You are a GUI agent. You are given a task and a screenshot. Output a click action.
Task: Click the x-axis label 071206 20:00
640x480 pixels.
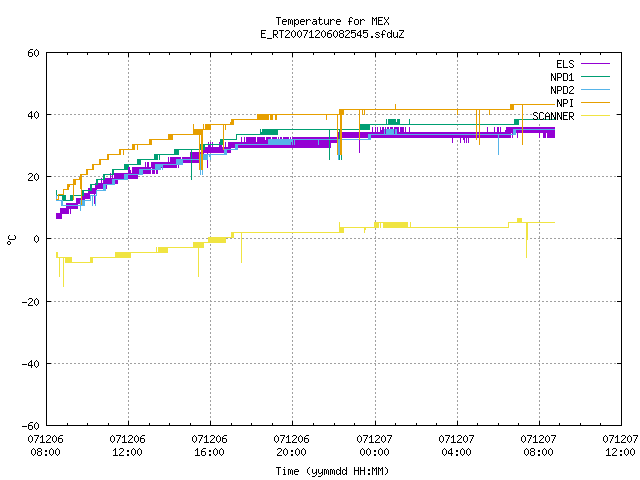pyautogui.click(x=291, y=446)
